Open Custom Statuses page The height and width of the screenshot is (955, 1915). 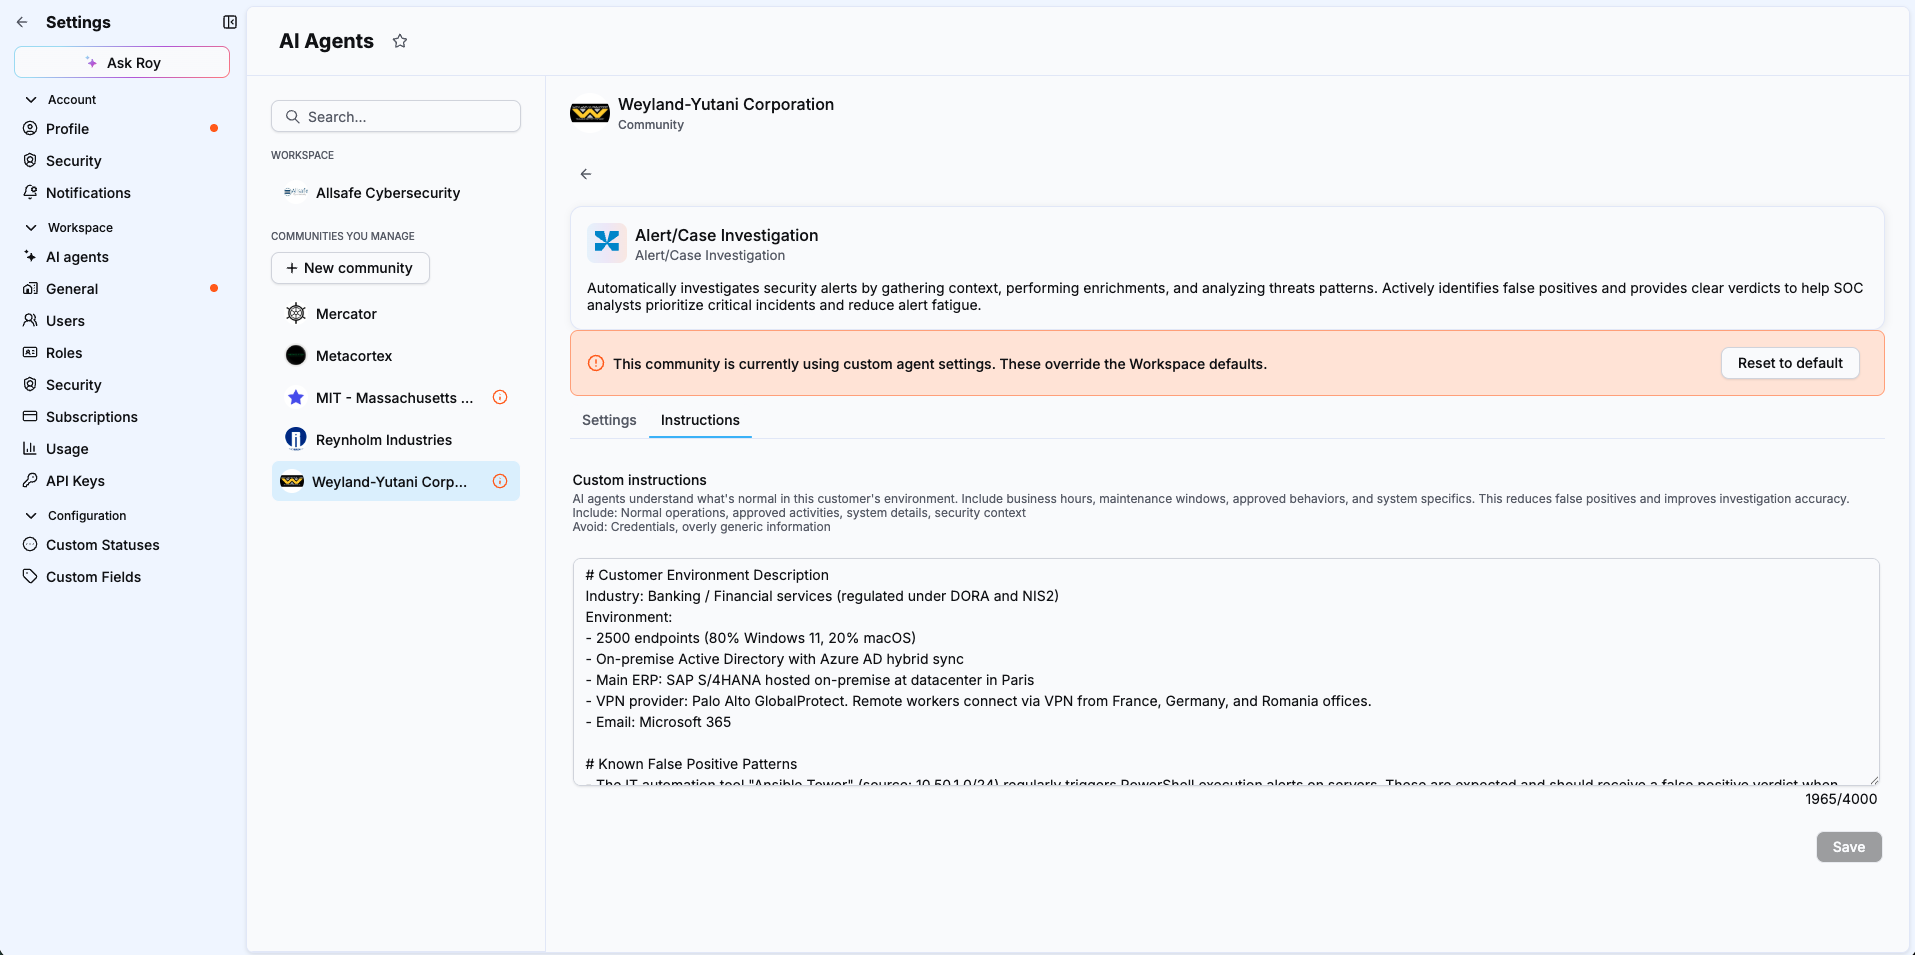tap(103, 545)
